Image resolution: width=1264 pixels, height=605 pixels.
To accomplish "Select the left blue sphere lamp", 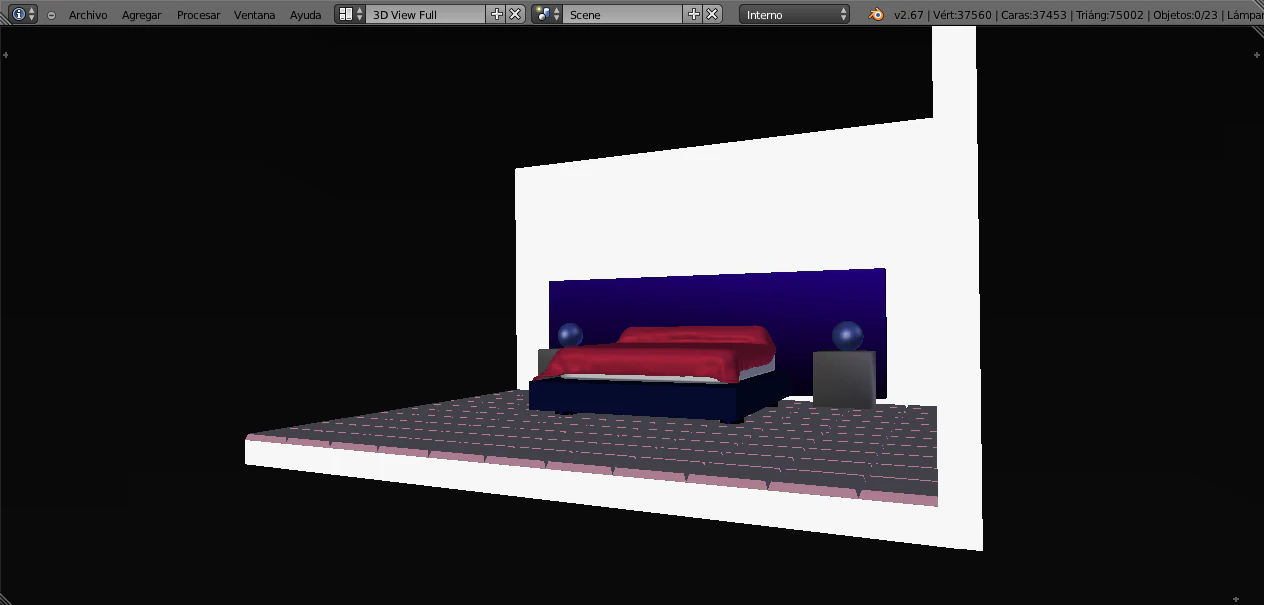I will [570, 335].
